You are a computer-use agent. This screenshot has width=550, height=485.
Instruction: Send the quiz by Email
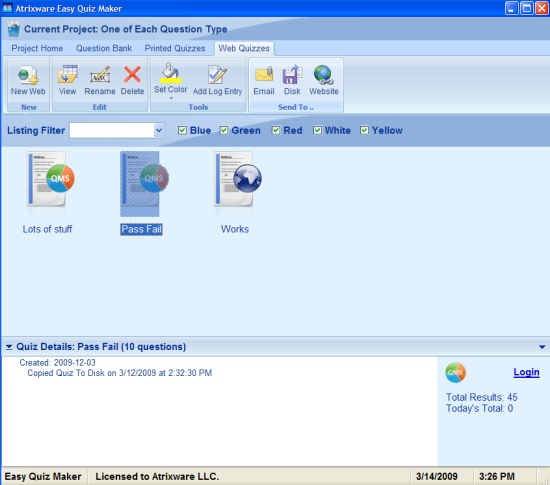[x=264, y=80]
